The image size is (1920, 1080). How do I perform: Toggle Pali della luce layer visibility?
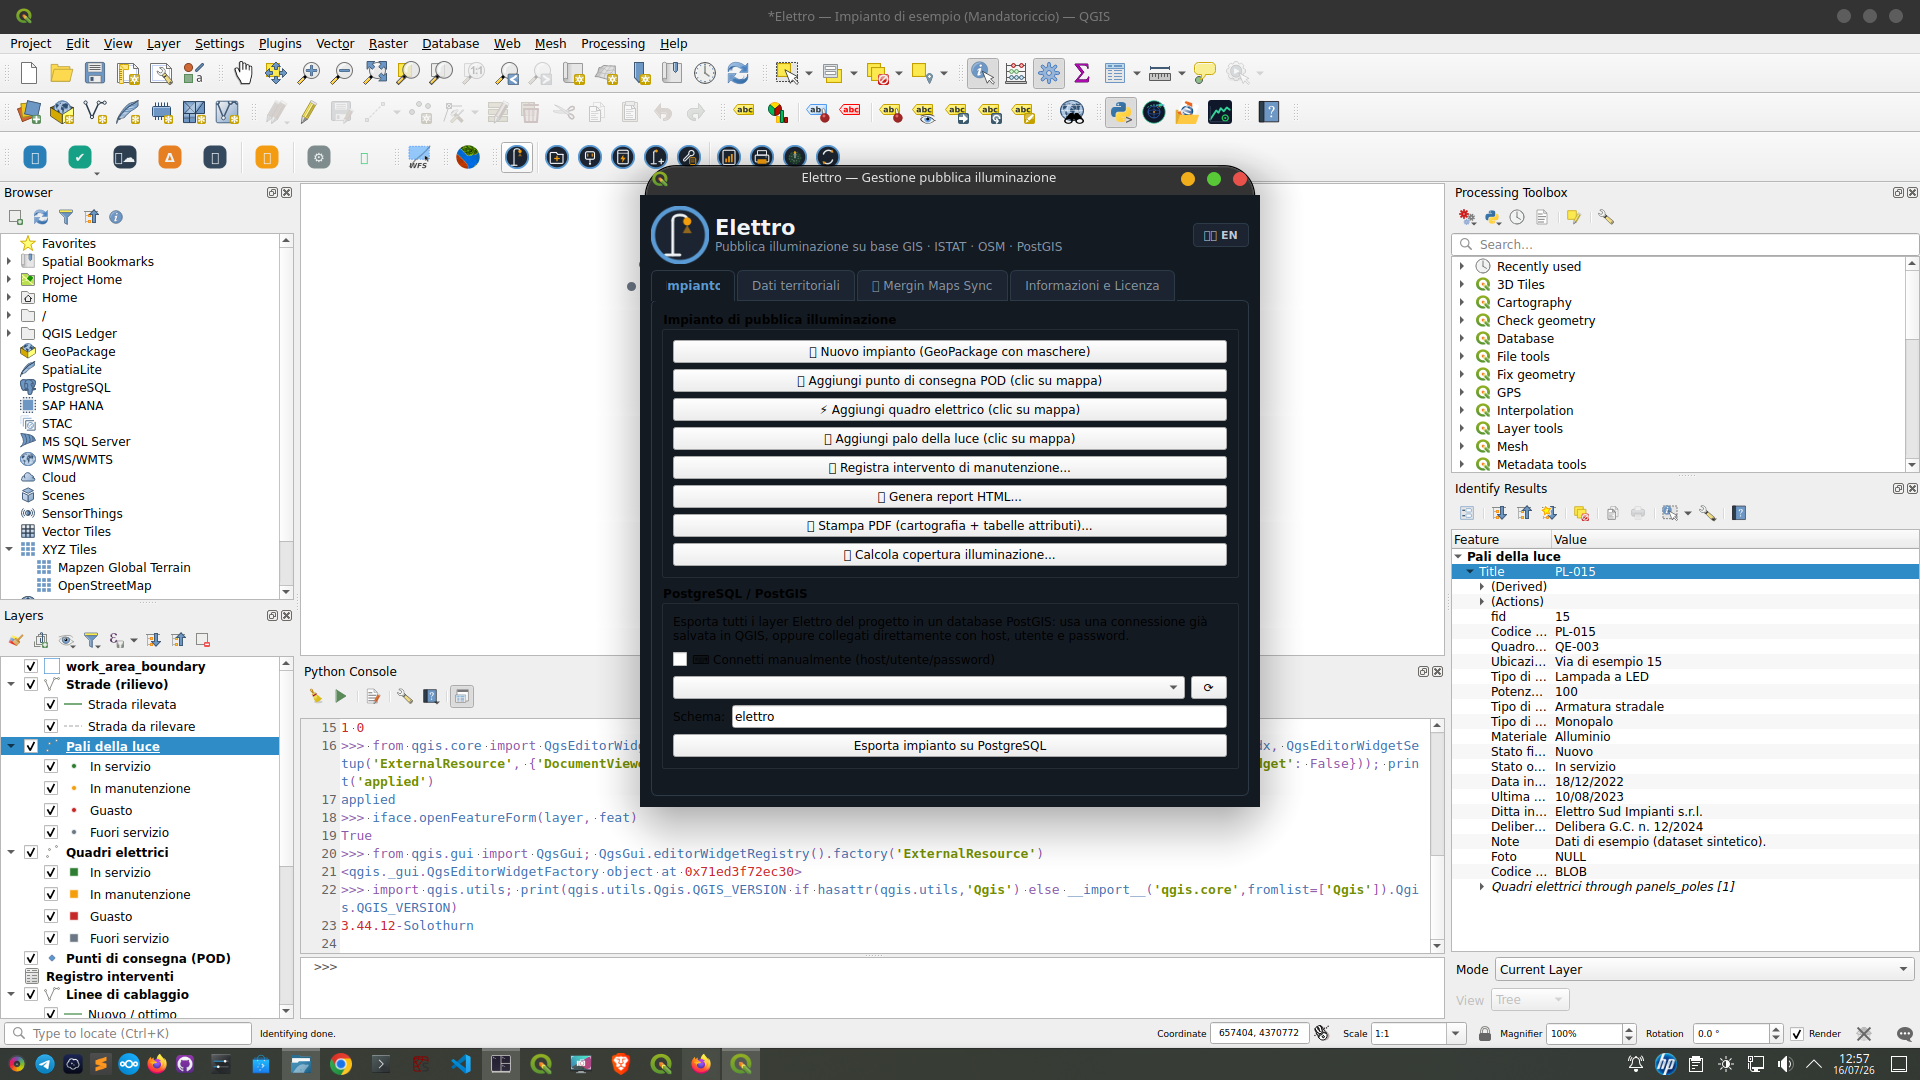[x=31, y=746]
